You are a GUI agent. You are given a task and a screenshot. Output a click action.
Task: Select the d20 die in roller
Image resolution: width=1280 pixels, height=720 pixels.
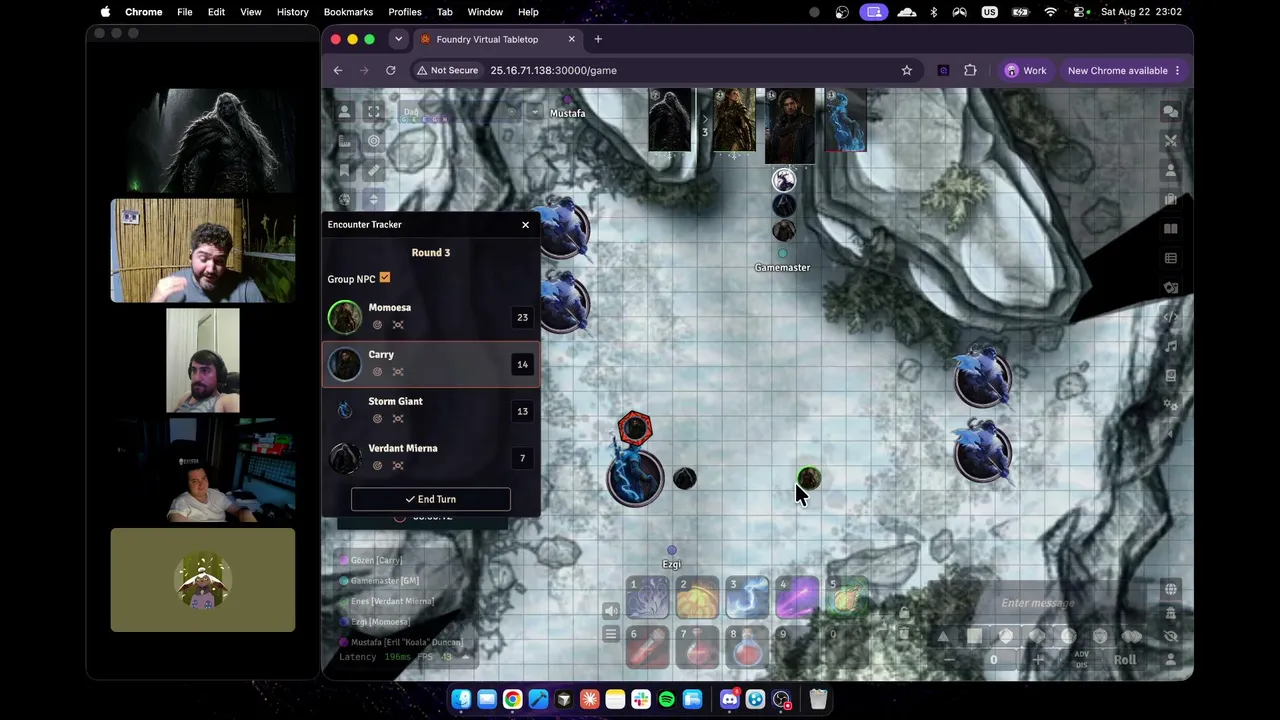coord(1100,636)
